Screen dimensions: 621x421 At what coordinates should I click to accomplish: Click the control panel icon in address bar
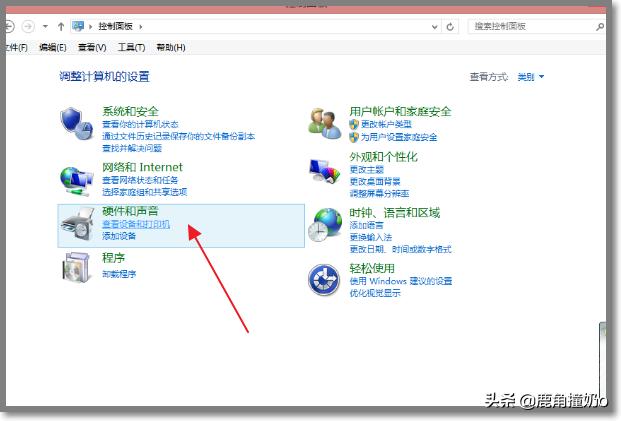click(78, 26)
